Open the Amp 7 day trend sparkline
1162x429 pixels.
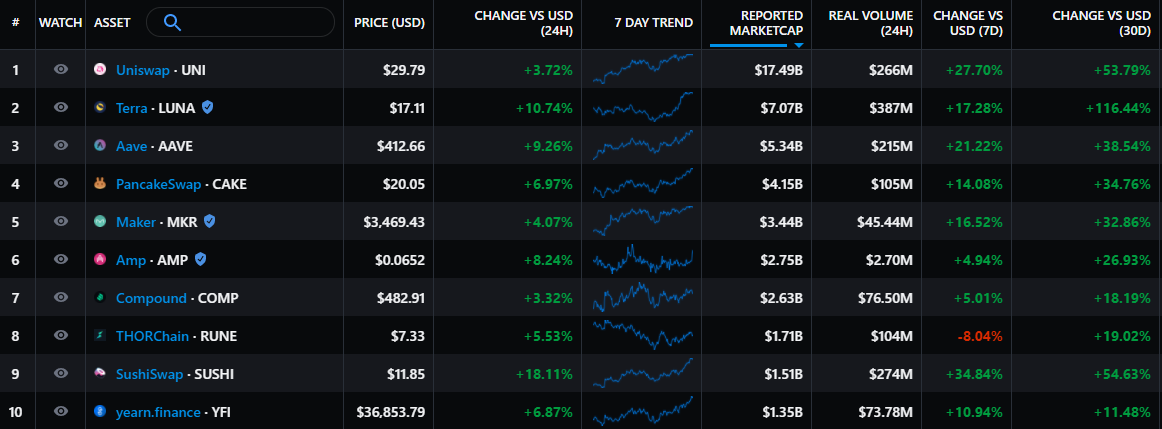point(642,260)
